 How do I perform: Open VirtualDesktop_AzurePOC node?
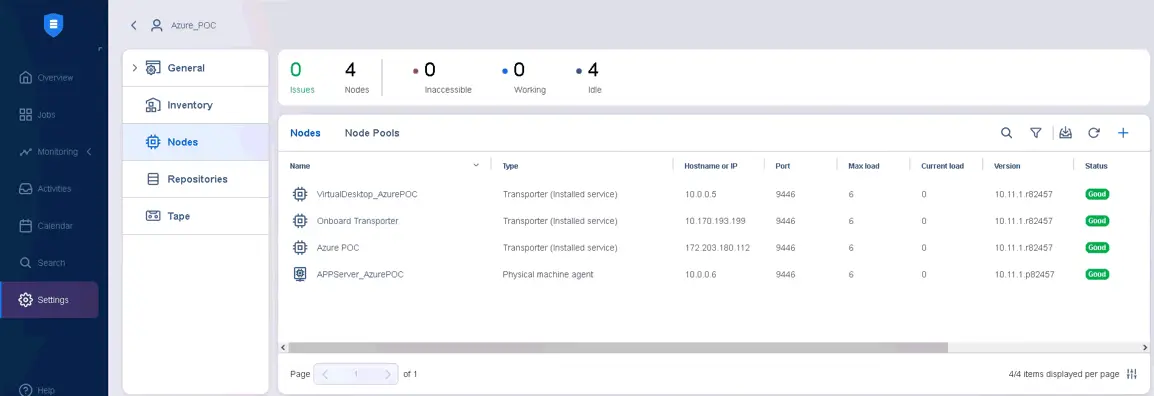pyautogui.click(x=367, y=194)
